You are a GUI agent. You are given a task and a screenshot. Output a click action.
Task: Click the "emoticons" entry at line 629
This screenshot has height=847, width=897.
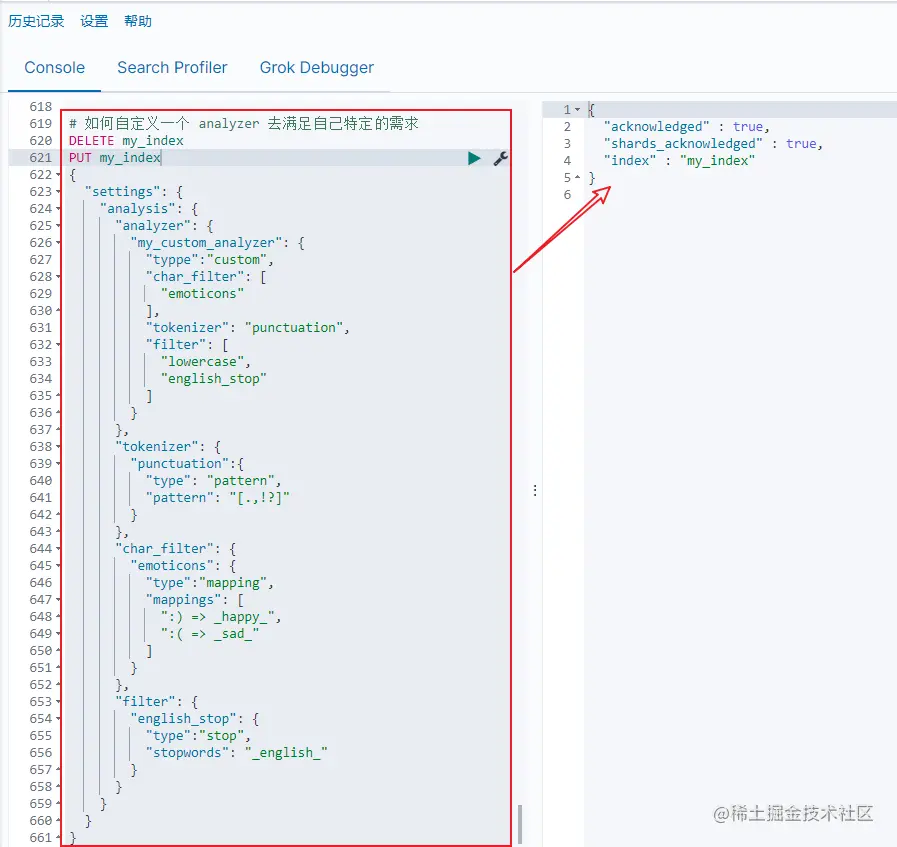tap(203, 293)
